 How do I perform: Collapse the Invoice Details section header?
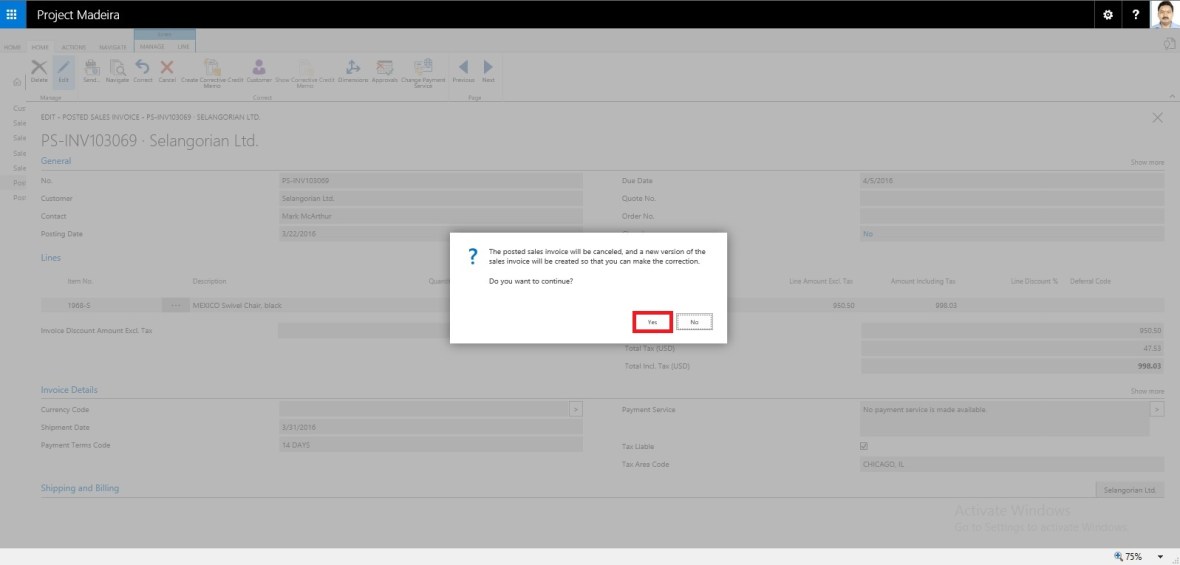(69, 390)
